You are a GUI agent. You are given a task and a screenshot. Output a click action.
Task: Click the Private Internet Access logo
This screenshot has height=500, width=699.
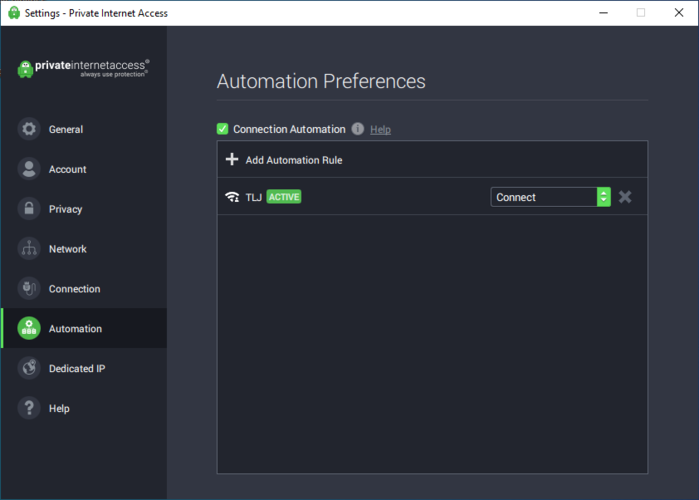(x=83, y=69)
